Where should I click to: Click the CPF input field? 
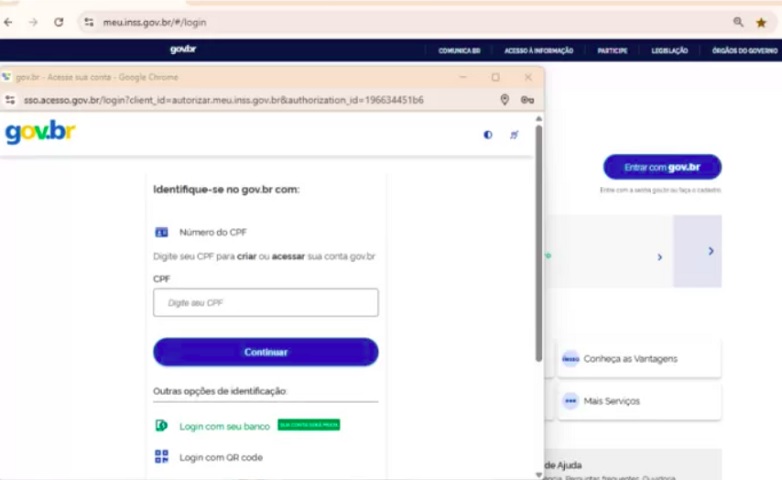pyautogui.click(x=265, y=303)
